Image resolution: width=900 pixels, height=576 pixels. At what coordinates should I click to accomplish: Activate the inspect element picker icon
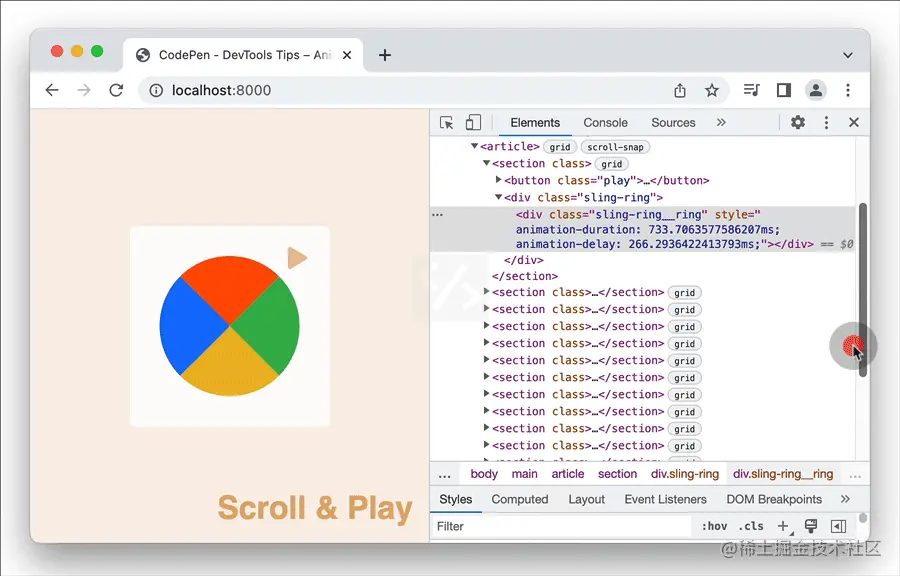tap(446, 123)
